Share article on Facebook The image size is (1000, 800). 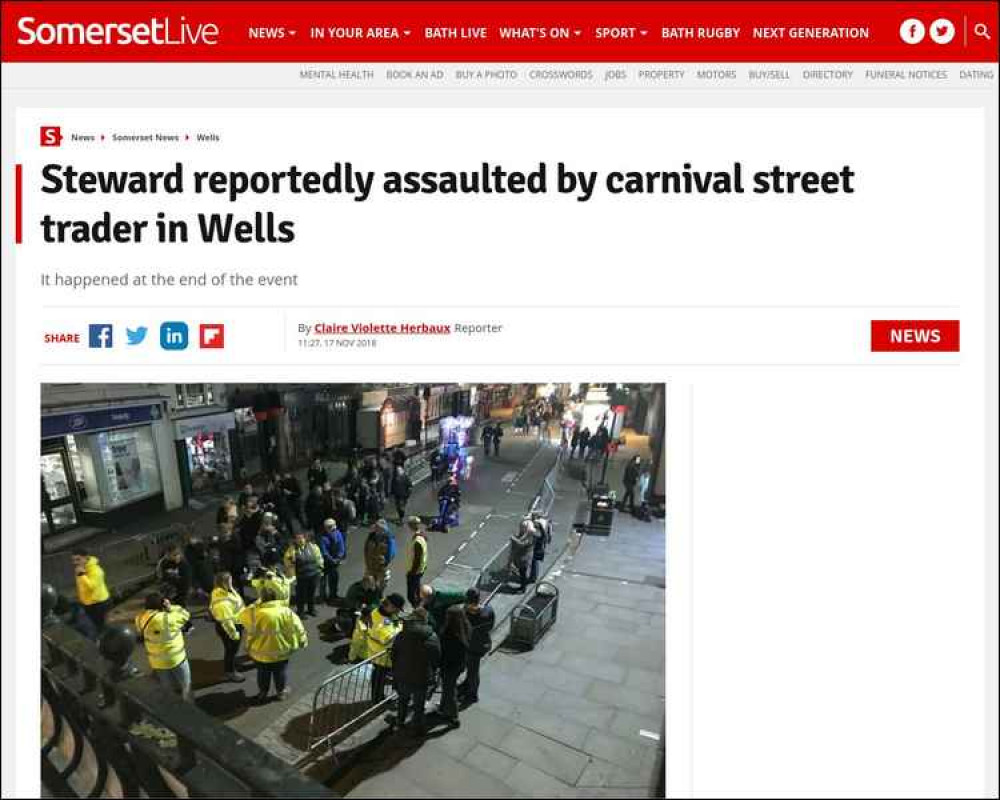tap(101, 336)
